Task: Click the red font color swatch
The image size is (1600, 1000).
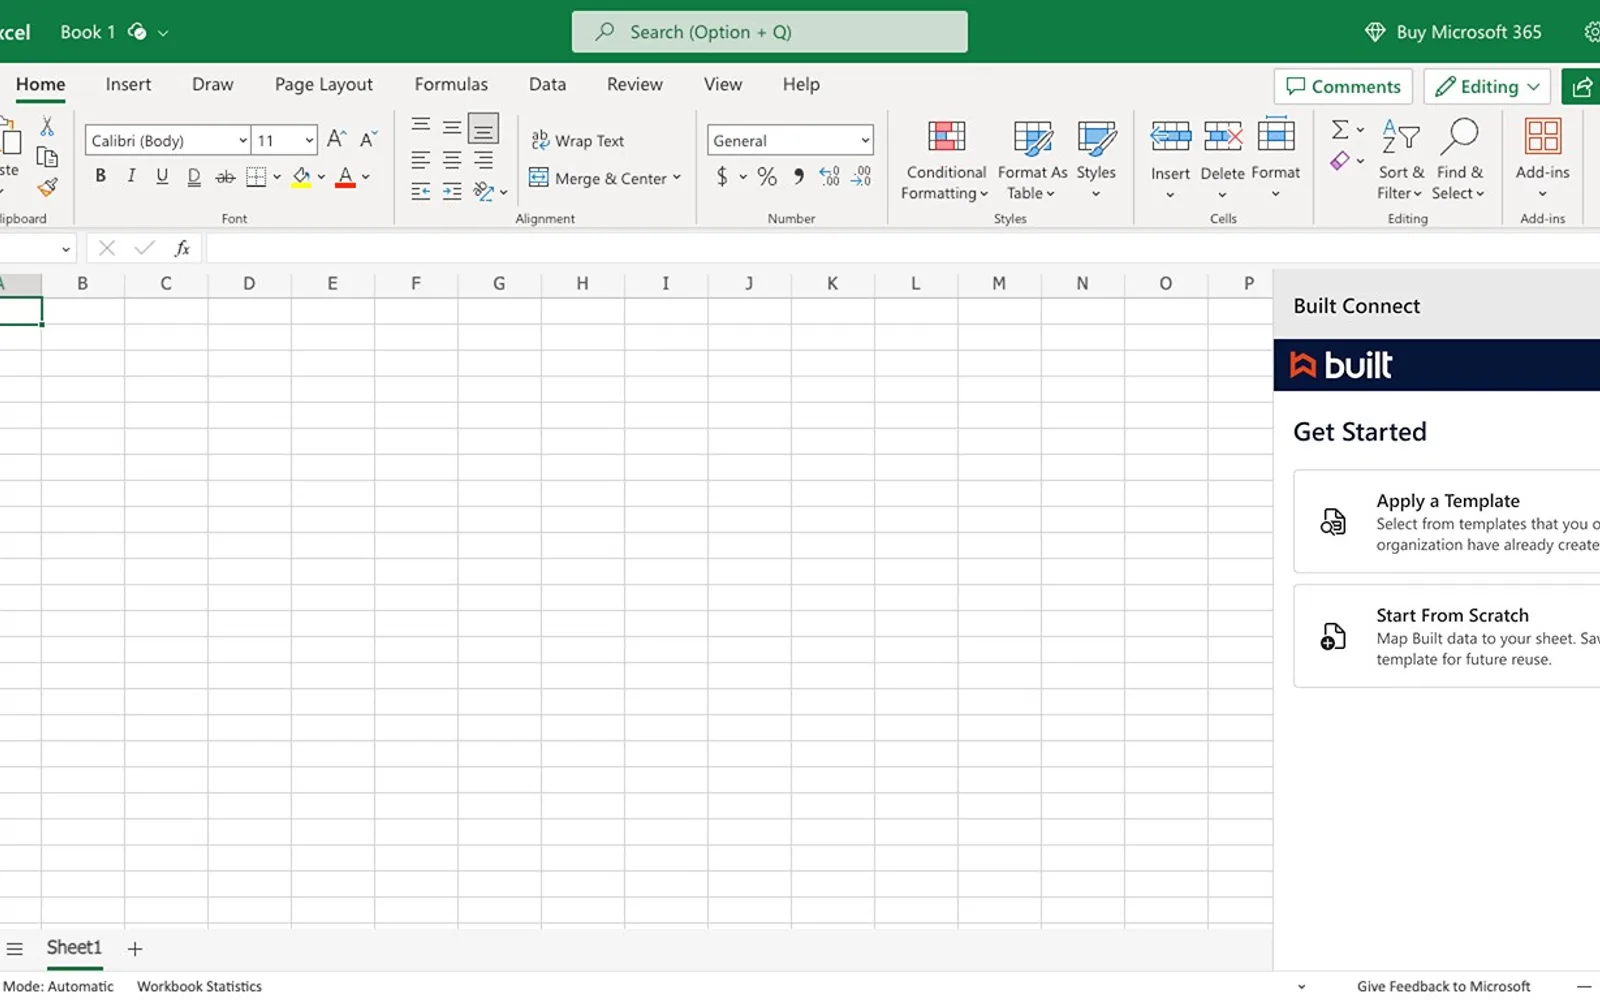Action: (345, 177)
